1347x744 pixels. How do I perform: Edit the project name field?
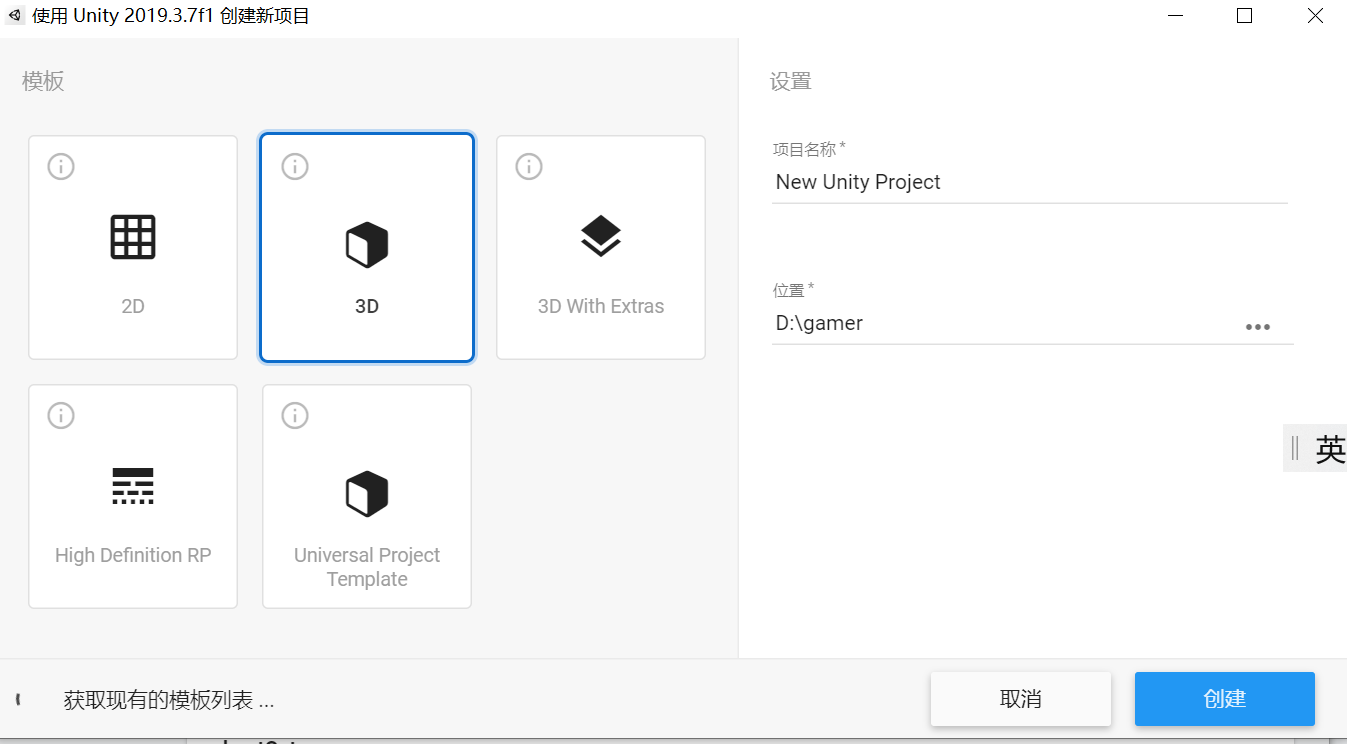pos(1030,183)
